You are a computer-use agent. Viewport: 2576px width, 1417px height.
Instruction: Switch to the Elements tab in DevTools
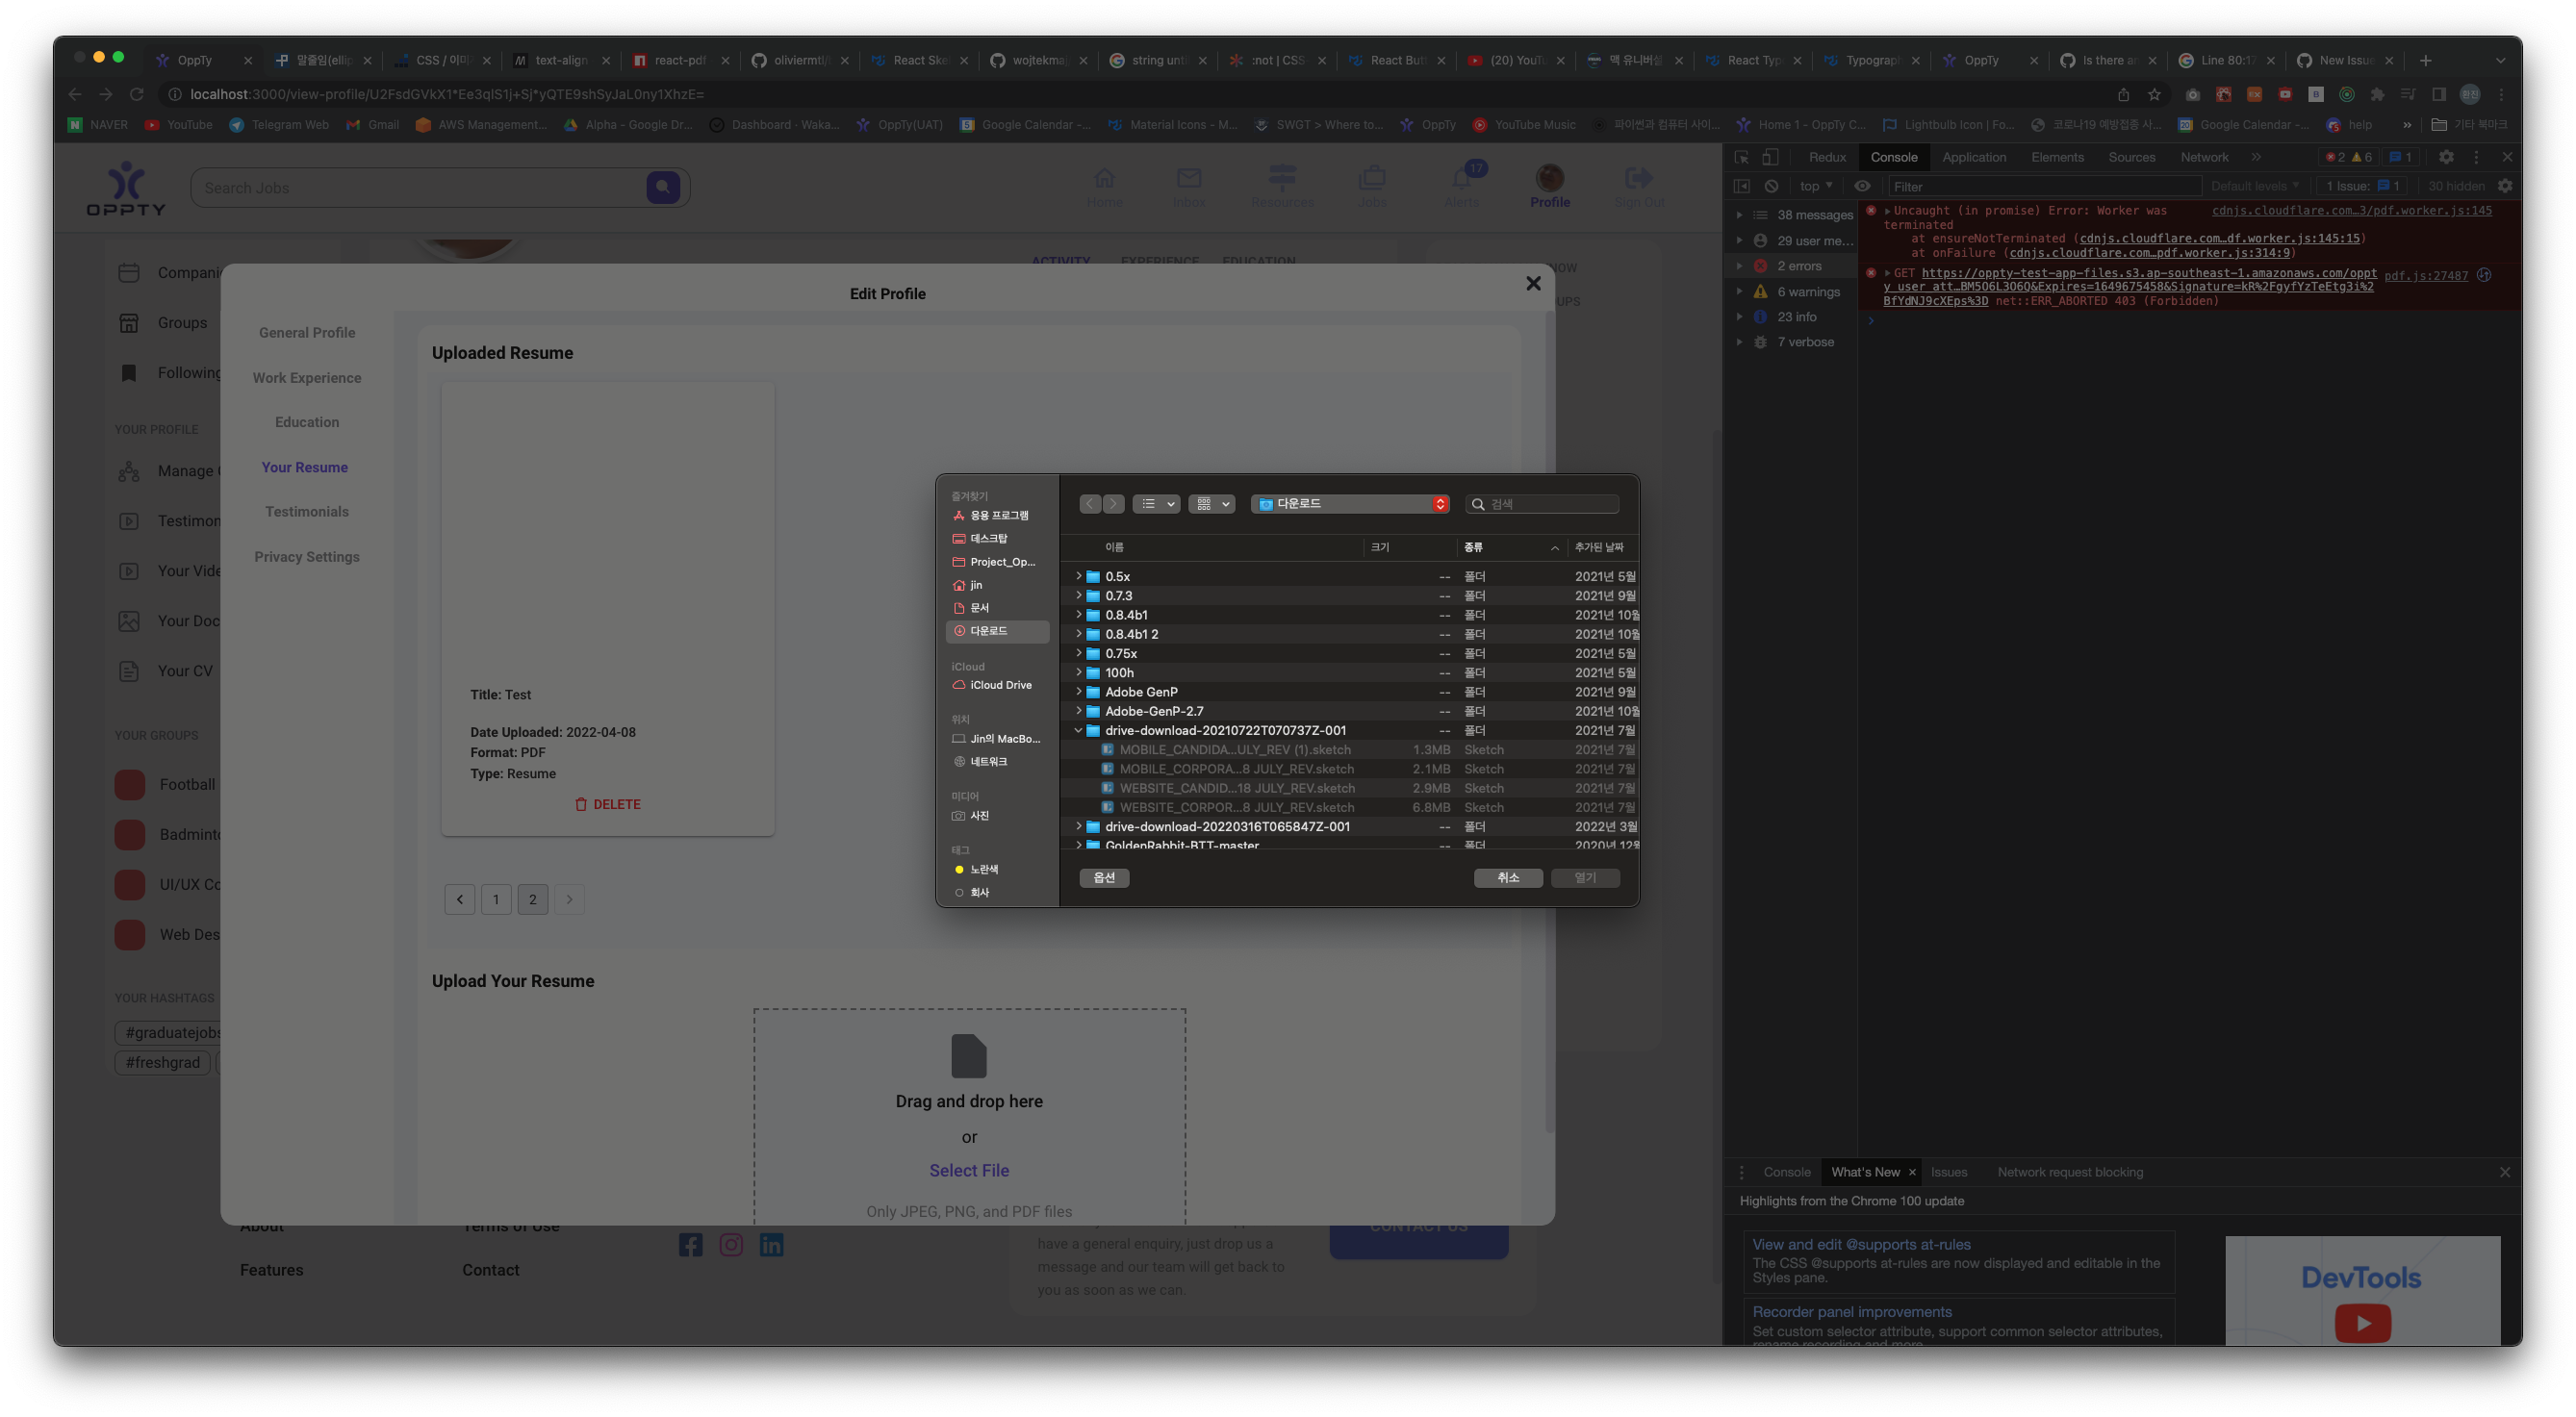[2057, 157]
